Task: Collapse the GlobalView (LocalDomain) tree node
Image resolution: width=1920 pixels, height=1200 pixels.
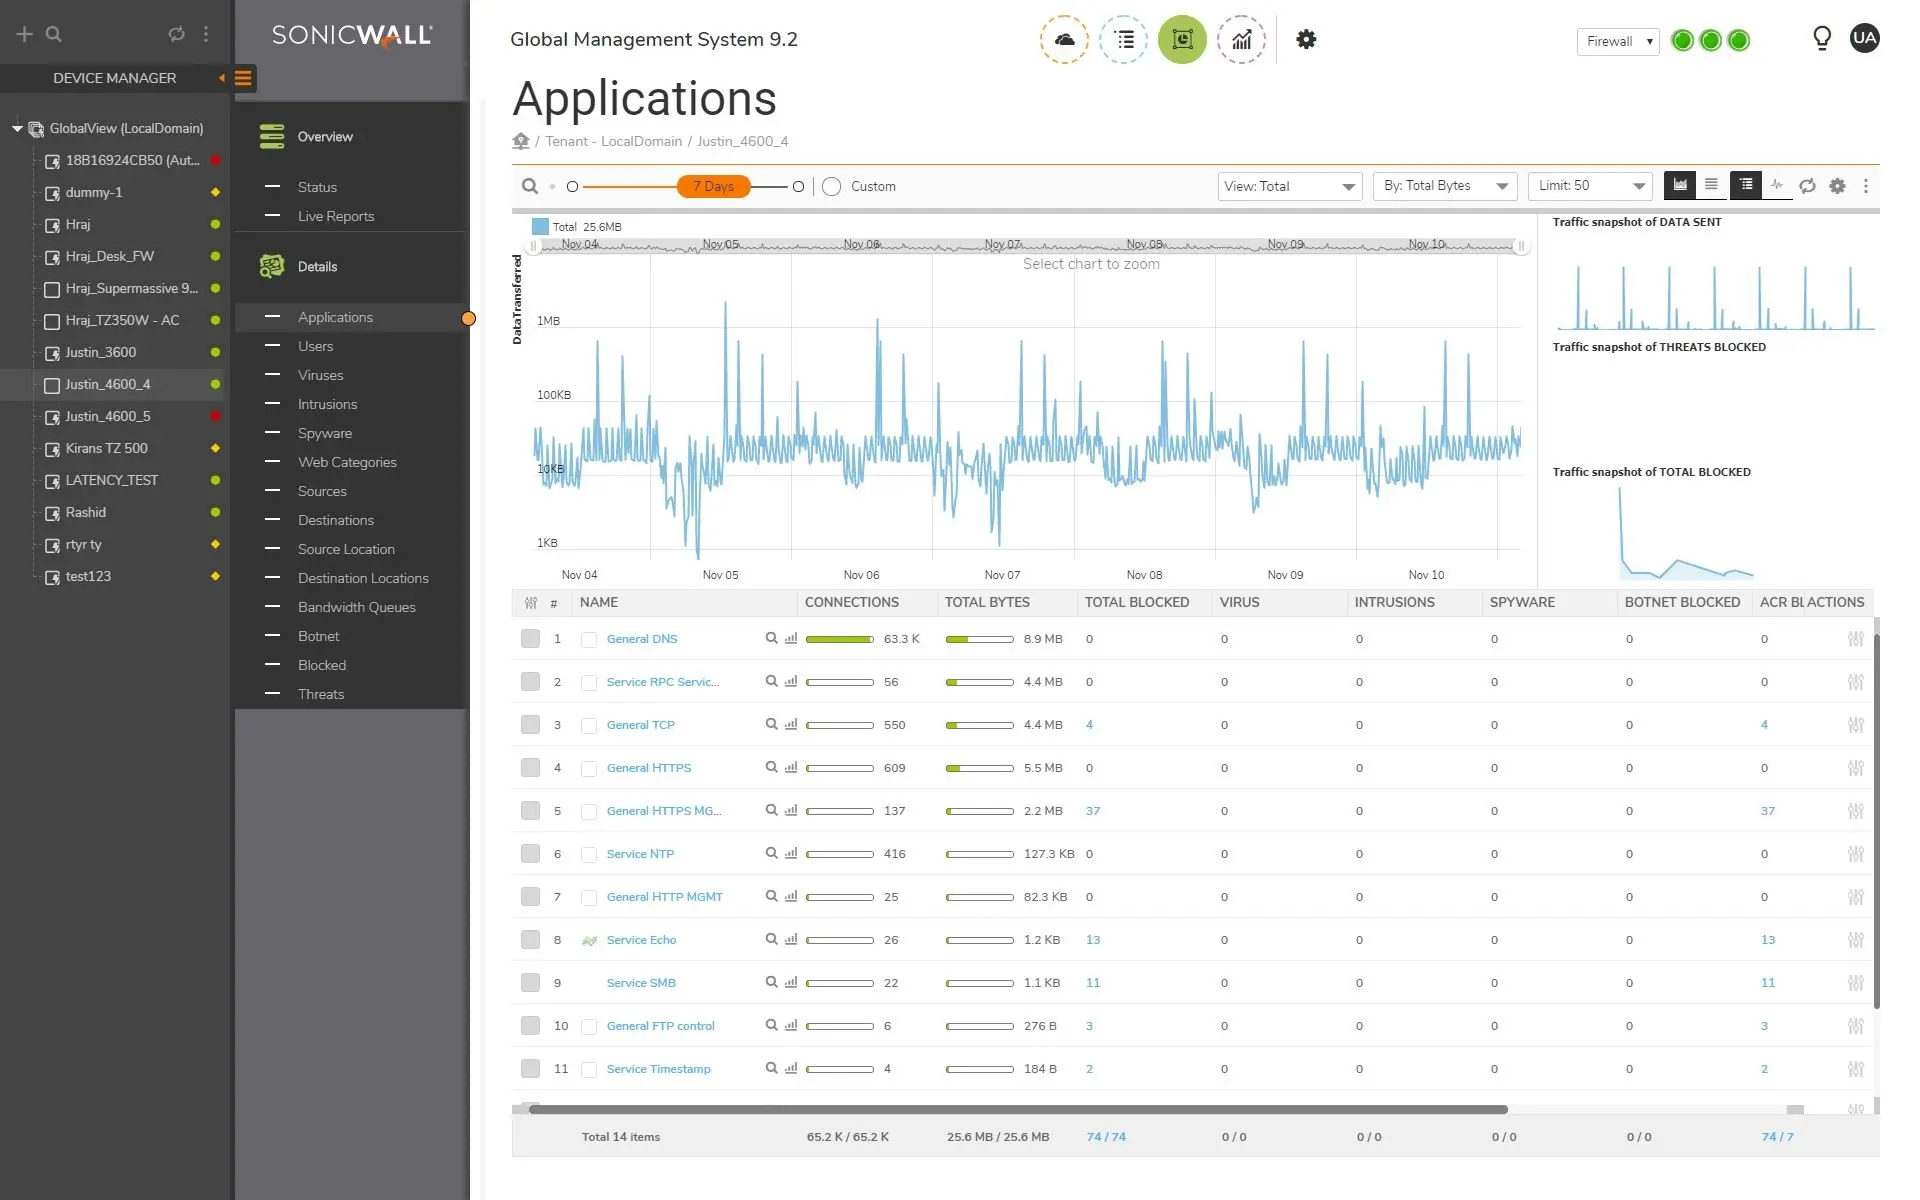Action: (x=17, y=128)
